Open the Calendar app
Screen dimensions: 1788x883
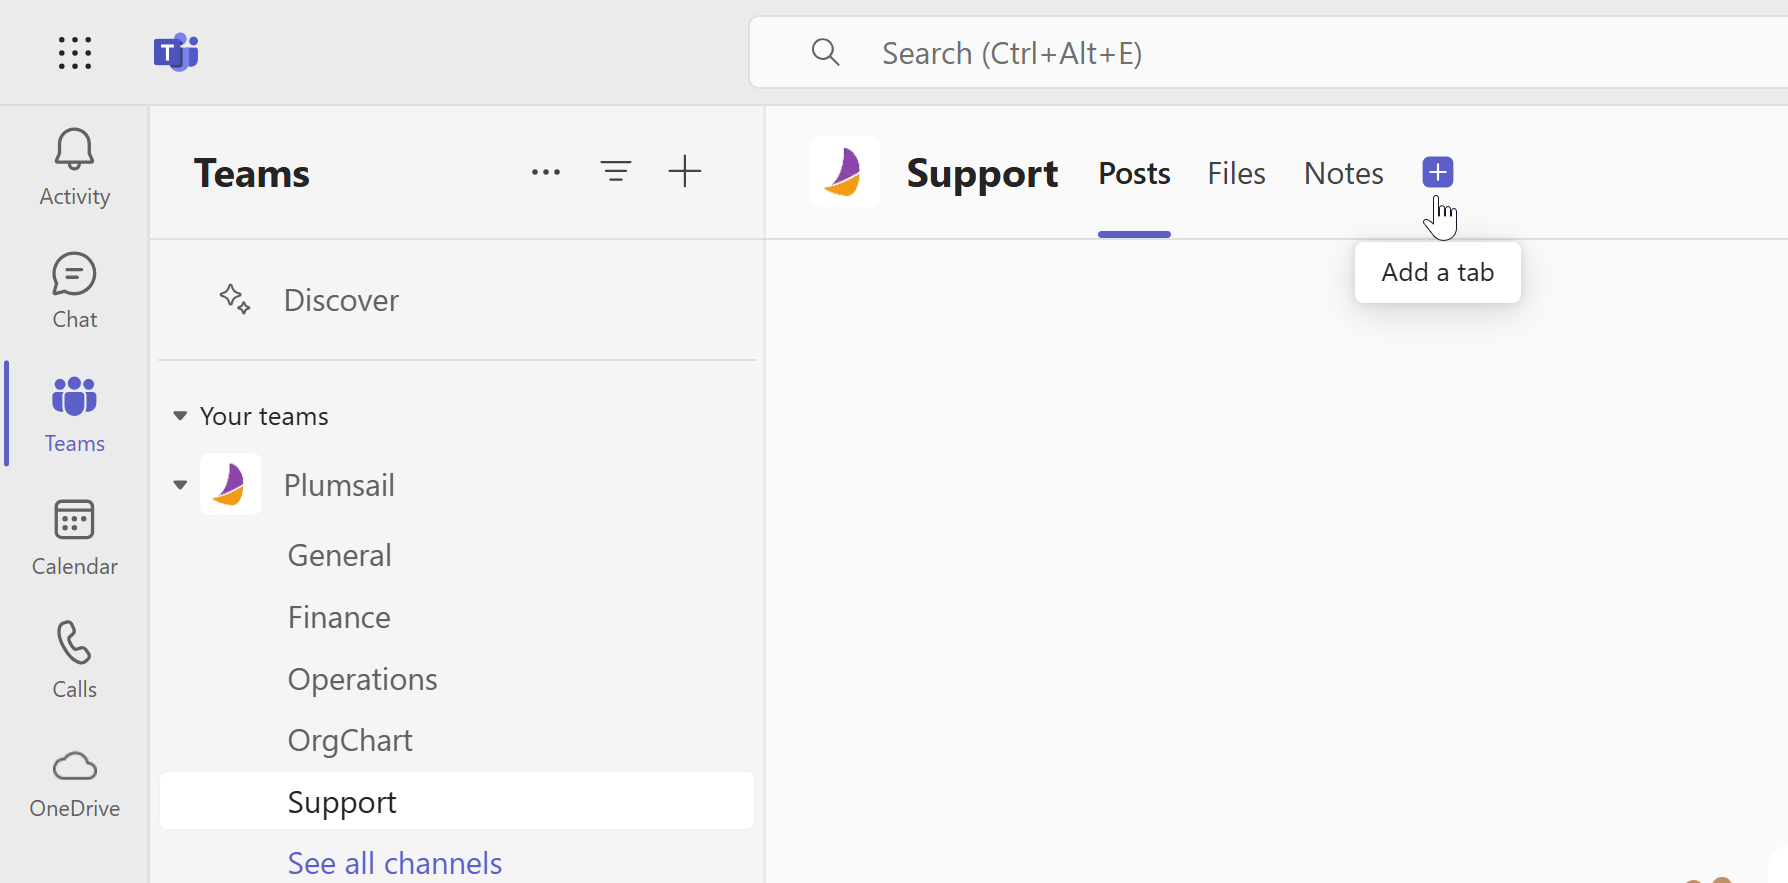75,538
